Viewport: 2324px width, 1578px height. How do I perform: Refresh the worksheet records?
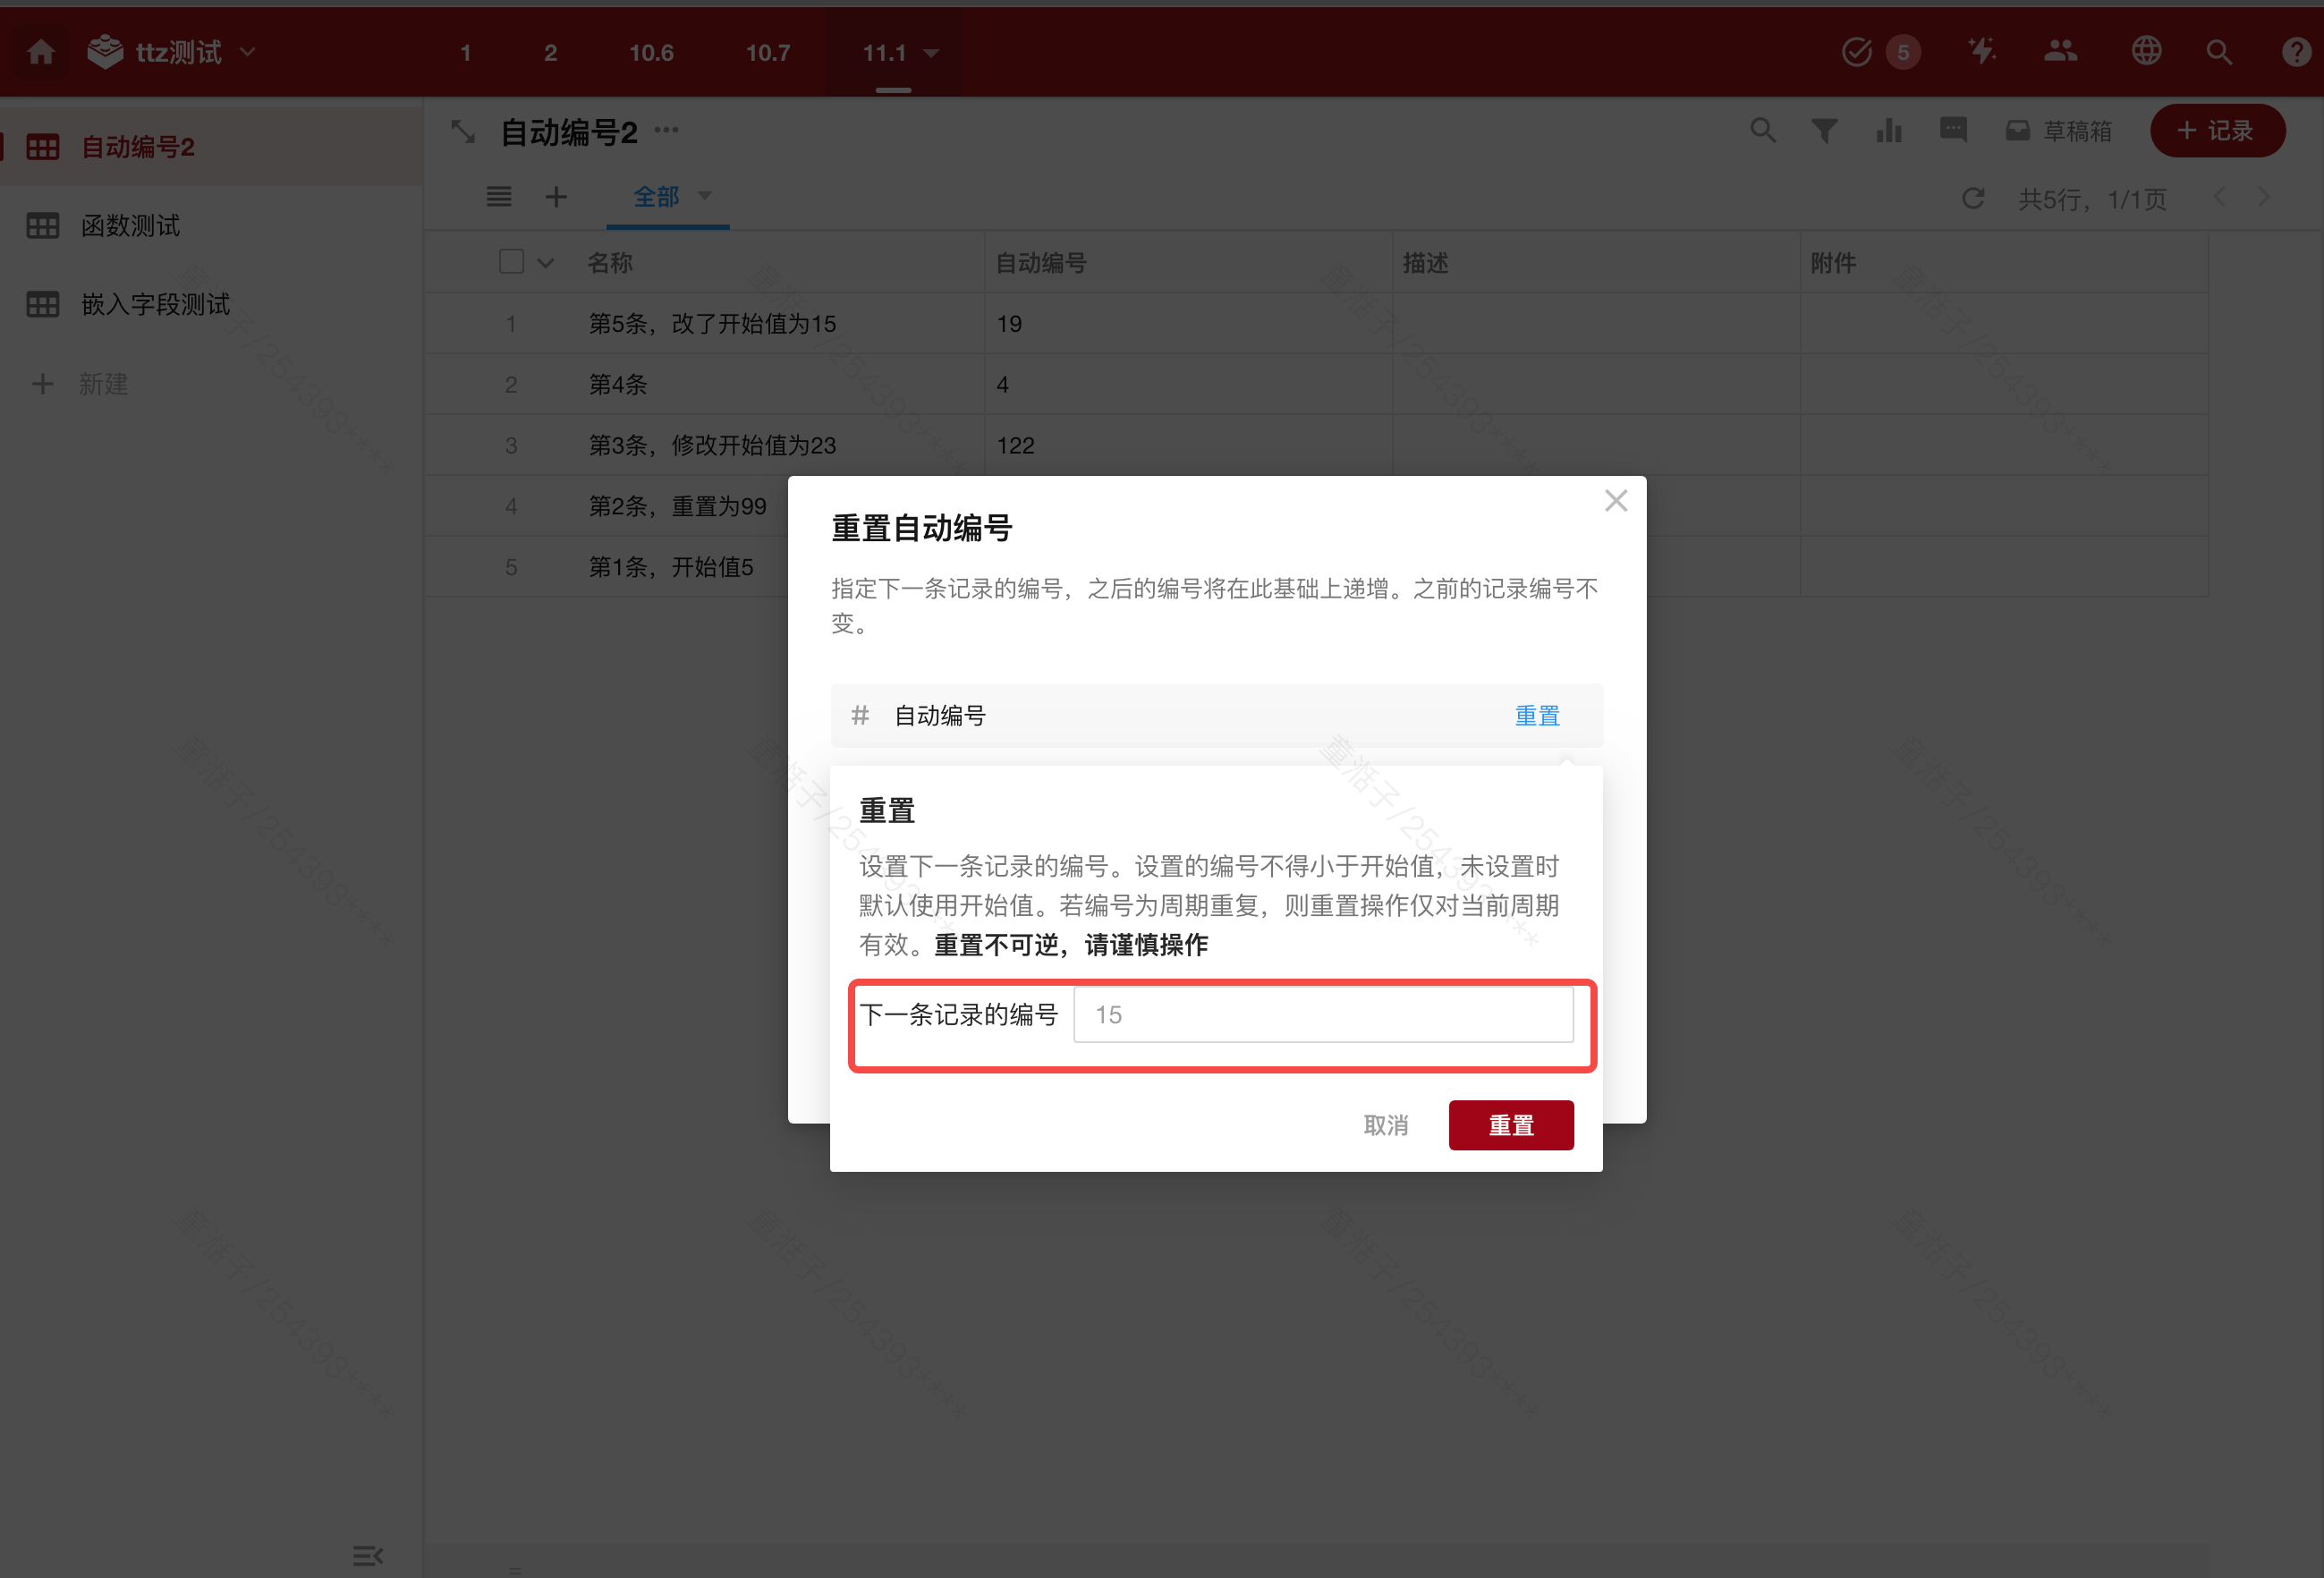coord(1972,198)
